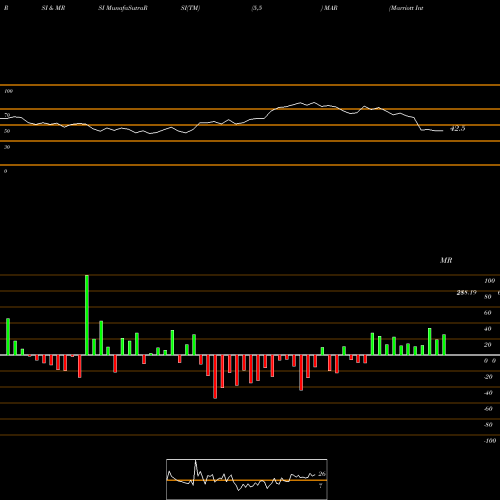Click the end of the RSI line next to 42.5
The width and height of the screenshot is (500, 500).
[442, 131]
